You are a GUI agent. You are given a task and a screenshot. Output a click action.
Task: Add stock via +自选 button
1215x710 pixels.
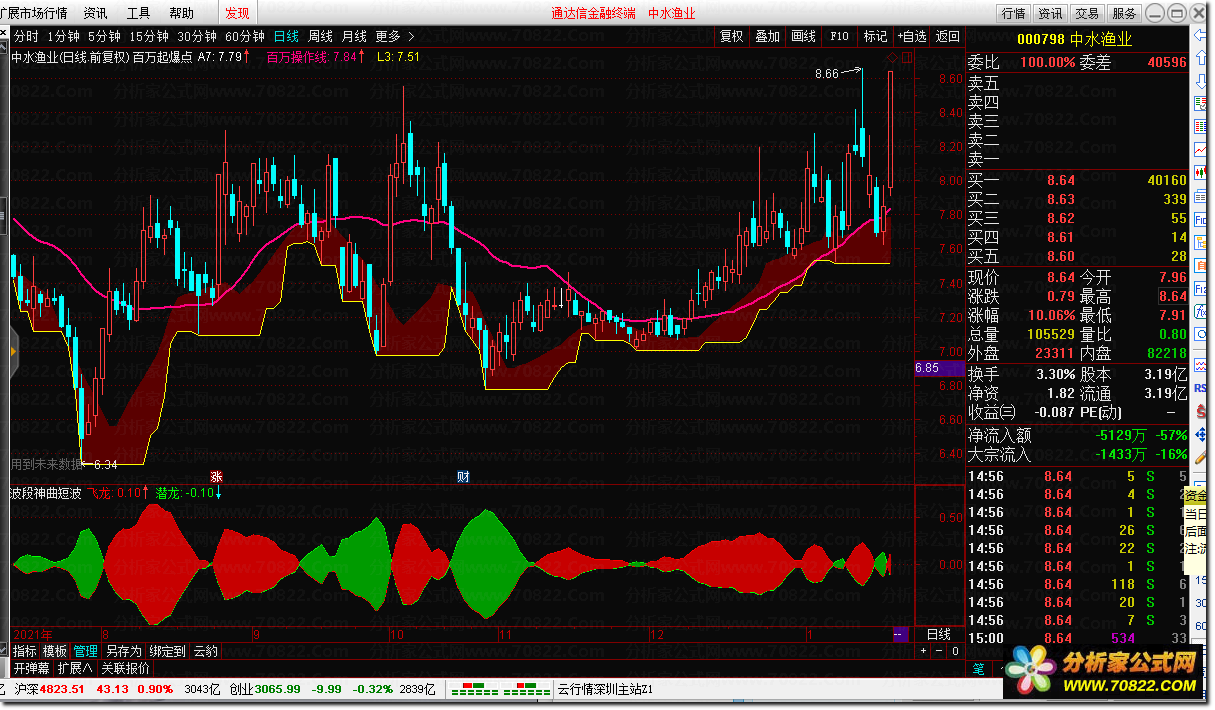coord(911,36)
